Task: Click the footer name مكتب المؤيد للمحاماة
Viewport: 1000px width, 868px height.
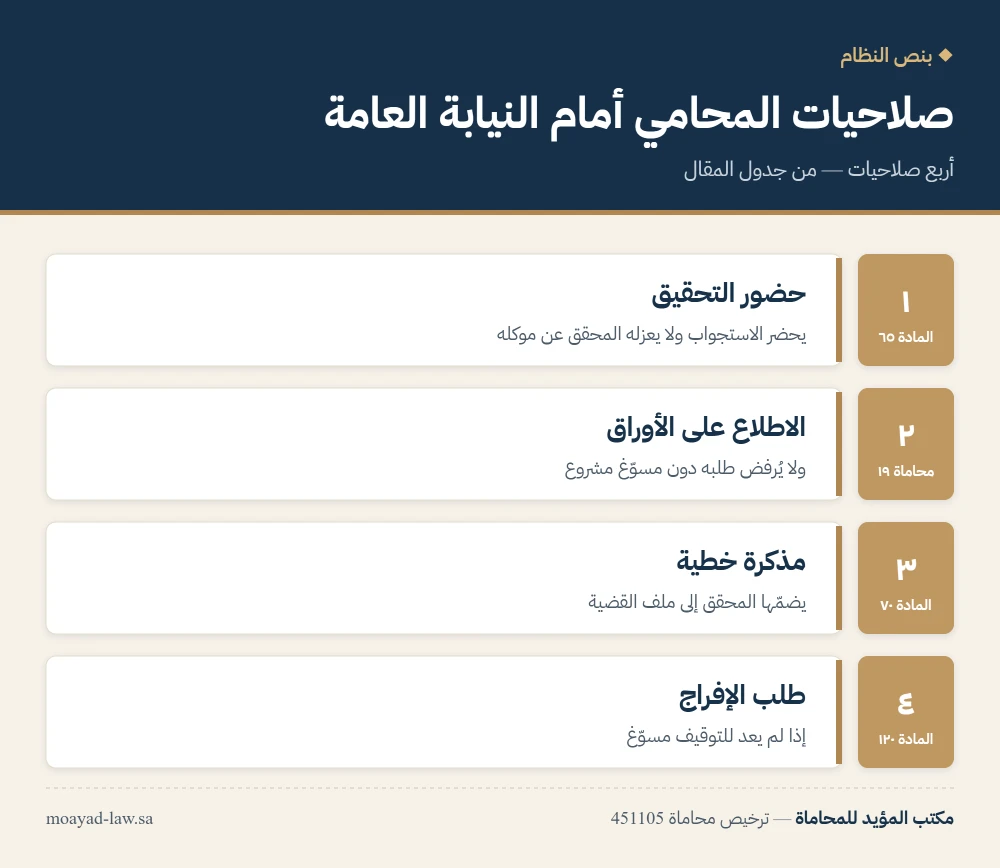Action: tap(874, 818)
